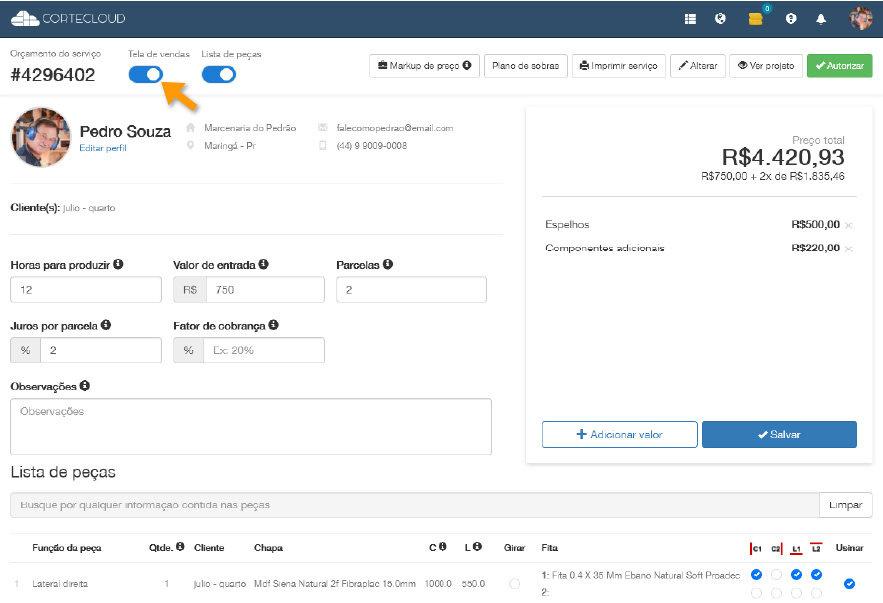Remove the Espelhos value with its X

click(x=849, y=225)
